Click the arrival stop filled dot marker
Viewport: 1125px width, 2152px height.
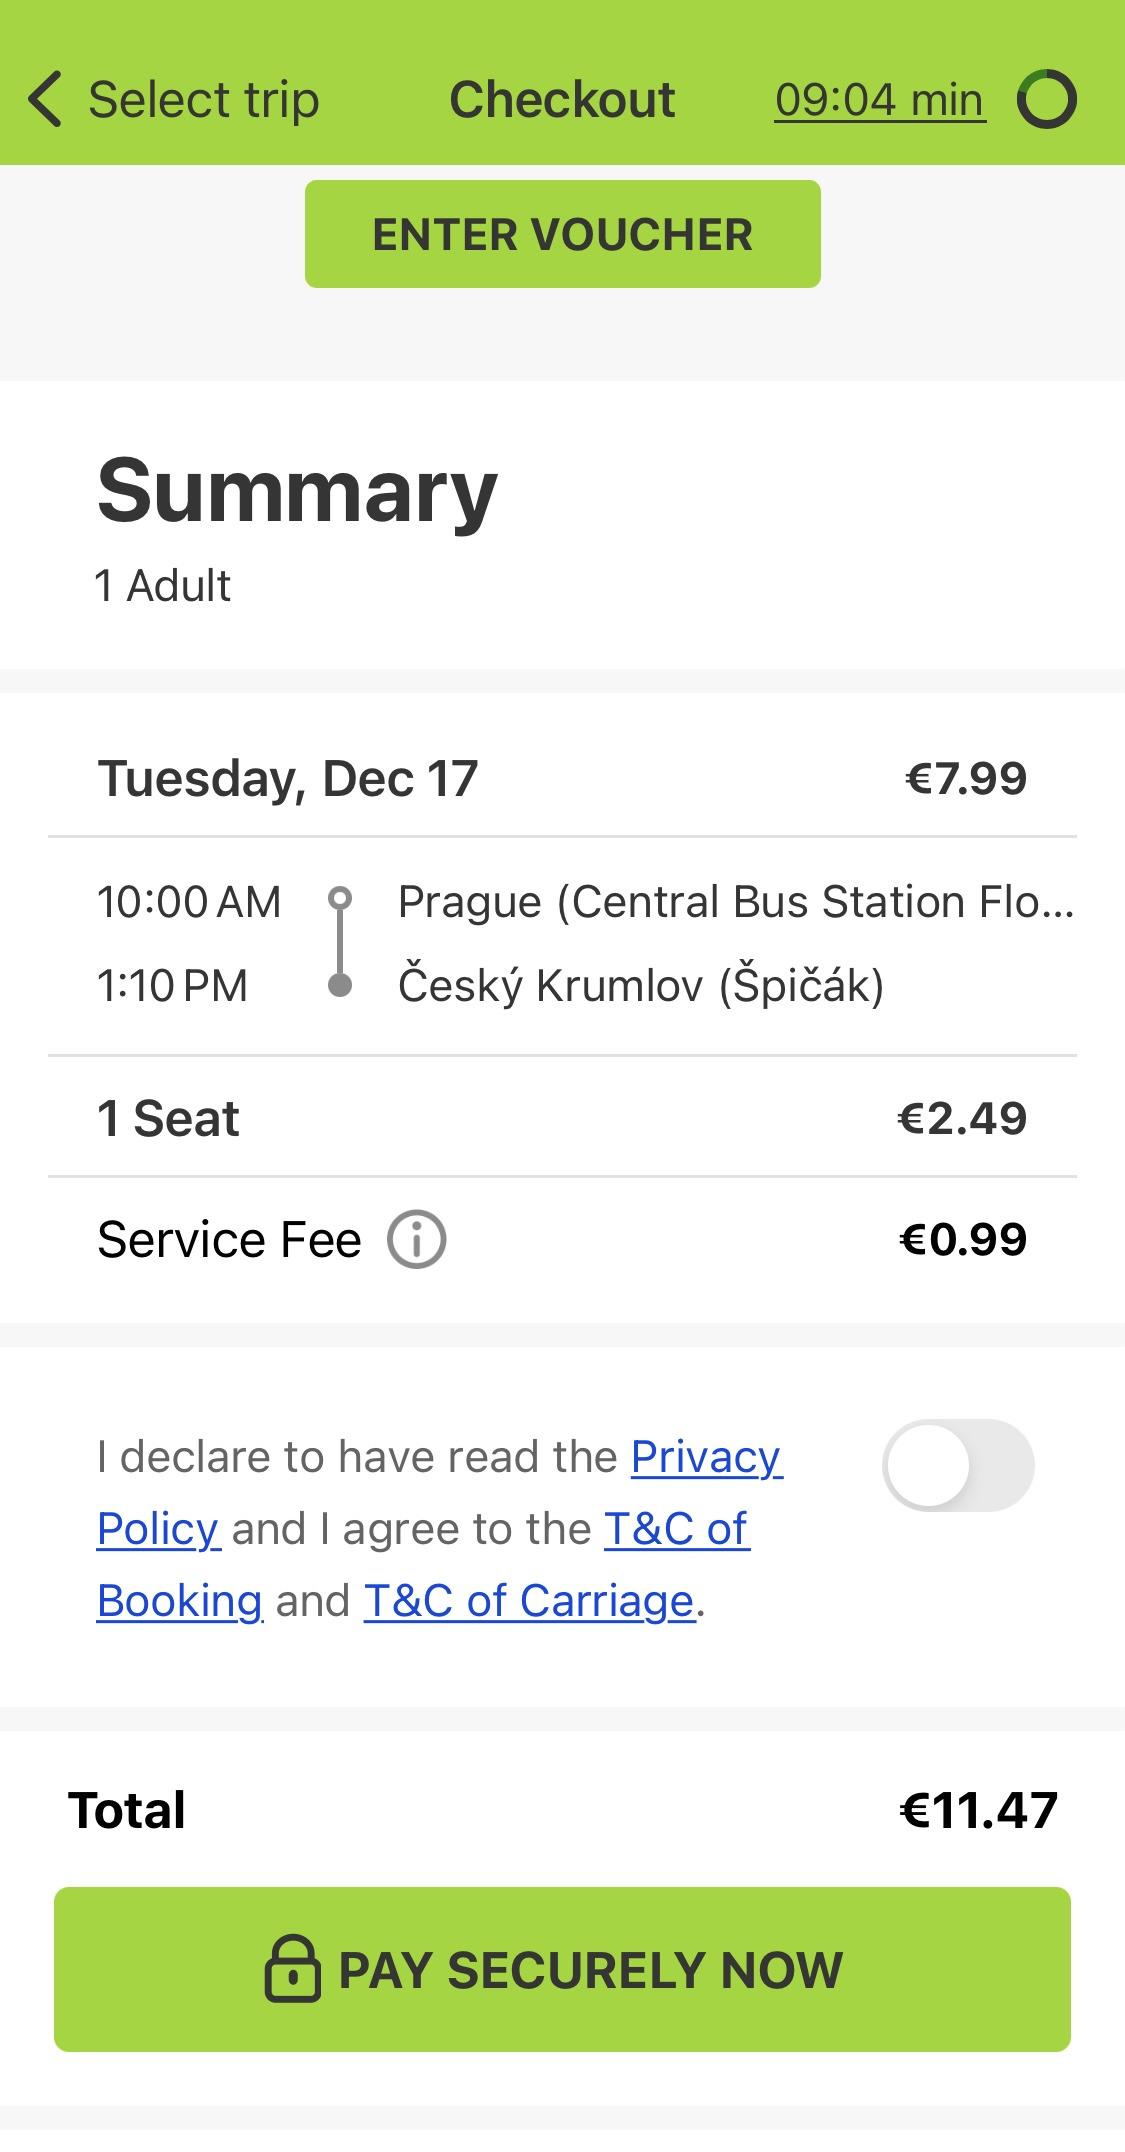click(340, 986)
